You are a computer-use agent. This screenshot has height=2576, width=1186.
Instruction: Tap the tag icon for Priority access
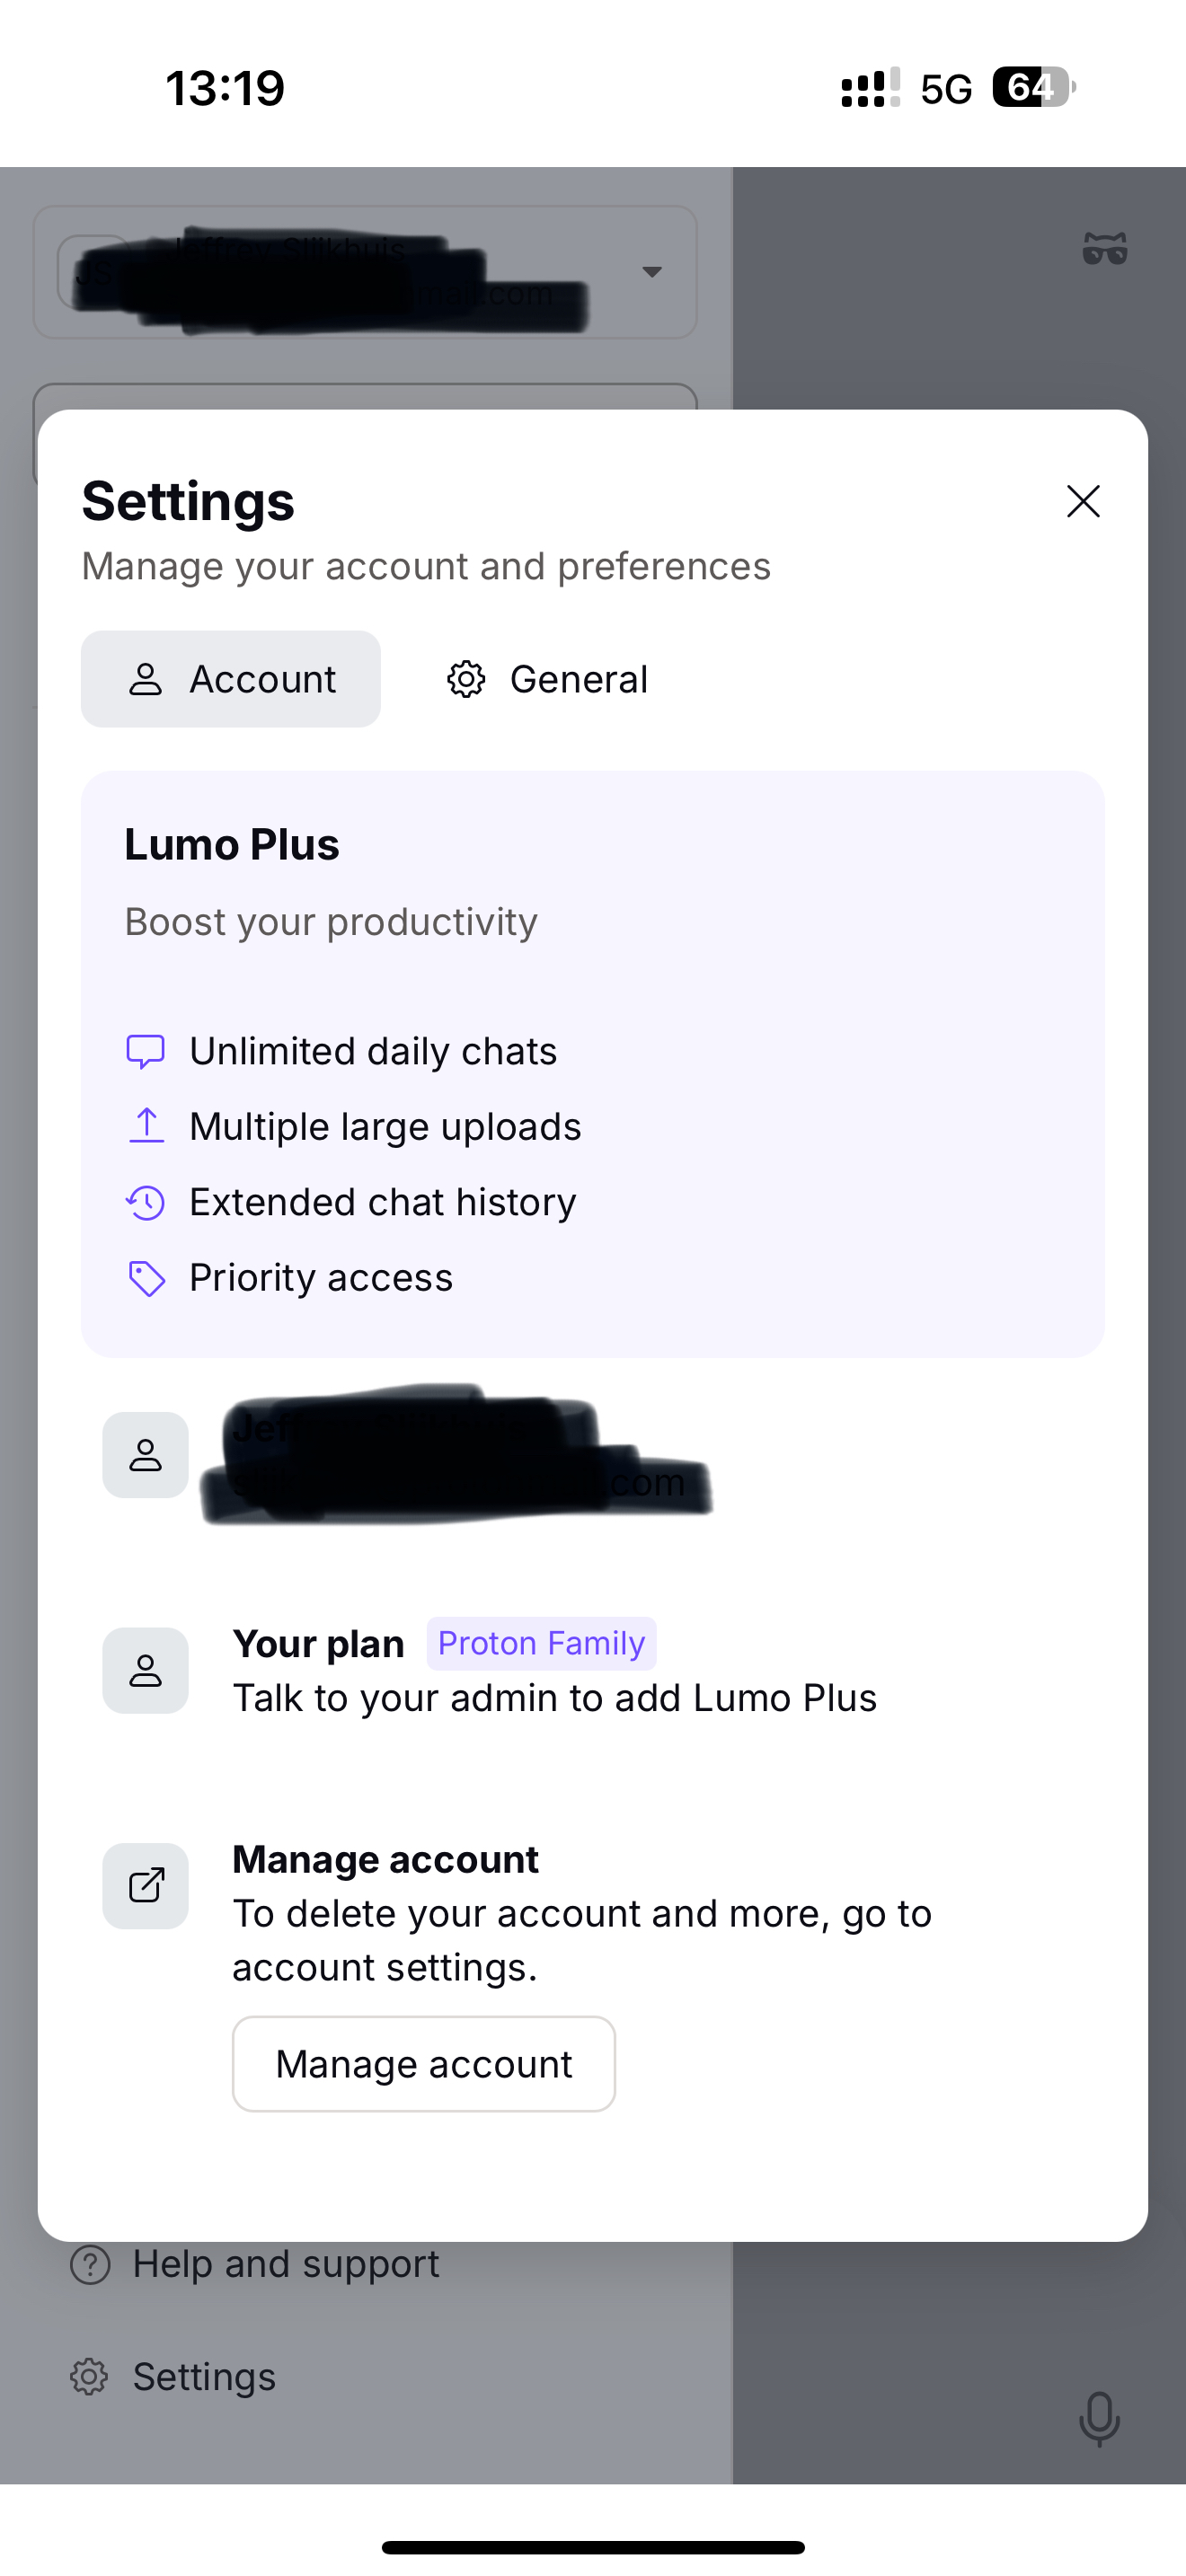point(146,1278)
